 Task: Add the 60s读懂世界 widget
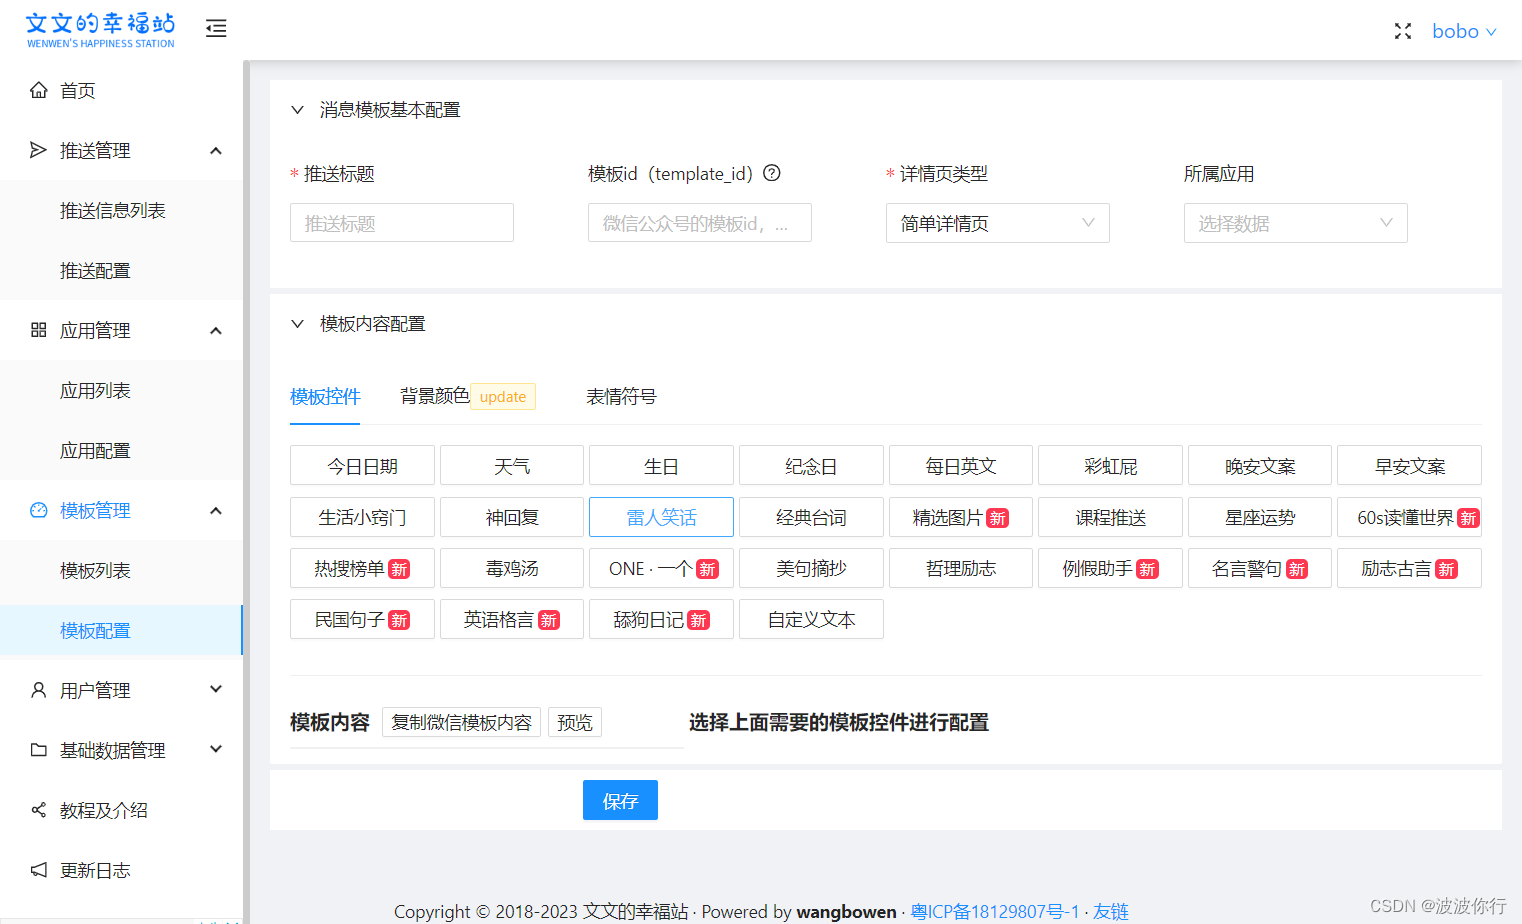click(1409, 517)
